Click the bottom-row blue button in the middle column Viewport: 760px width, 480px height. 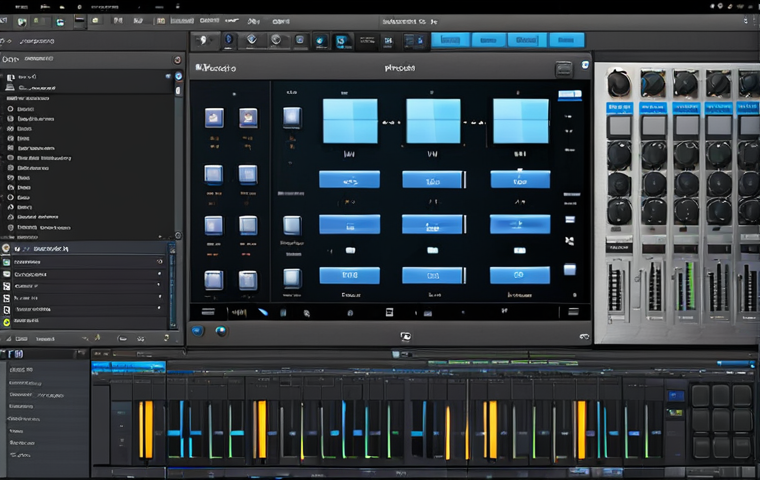point(432,275)
